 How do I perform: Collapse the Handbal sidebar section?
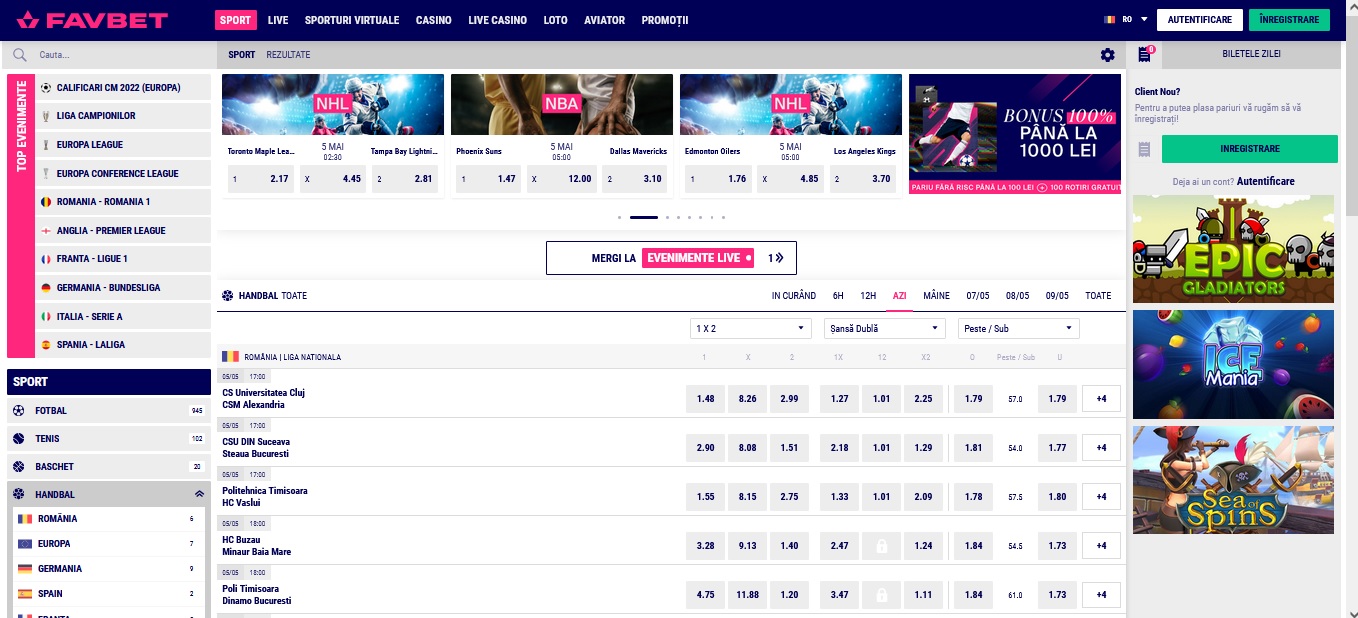199,495
